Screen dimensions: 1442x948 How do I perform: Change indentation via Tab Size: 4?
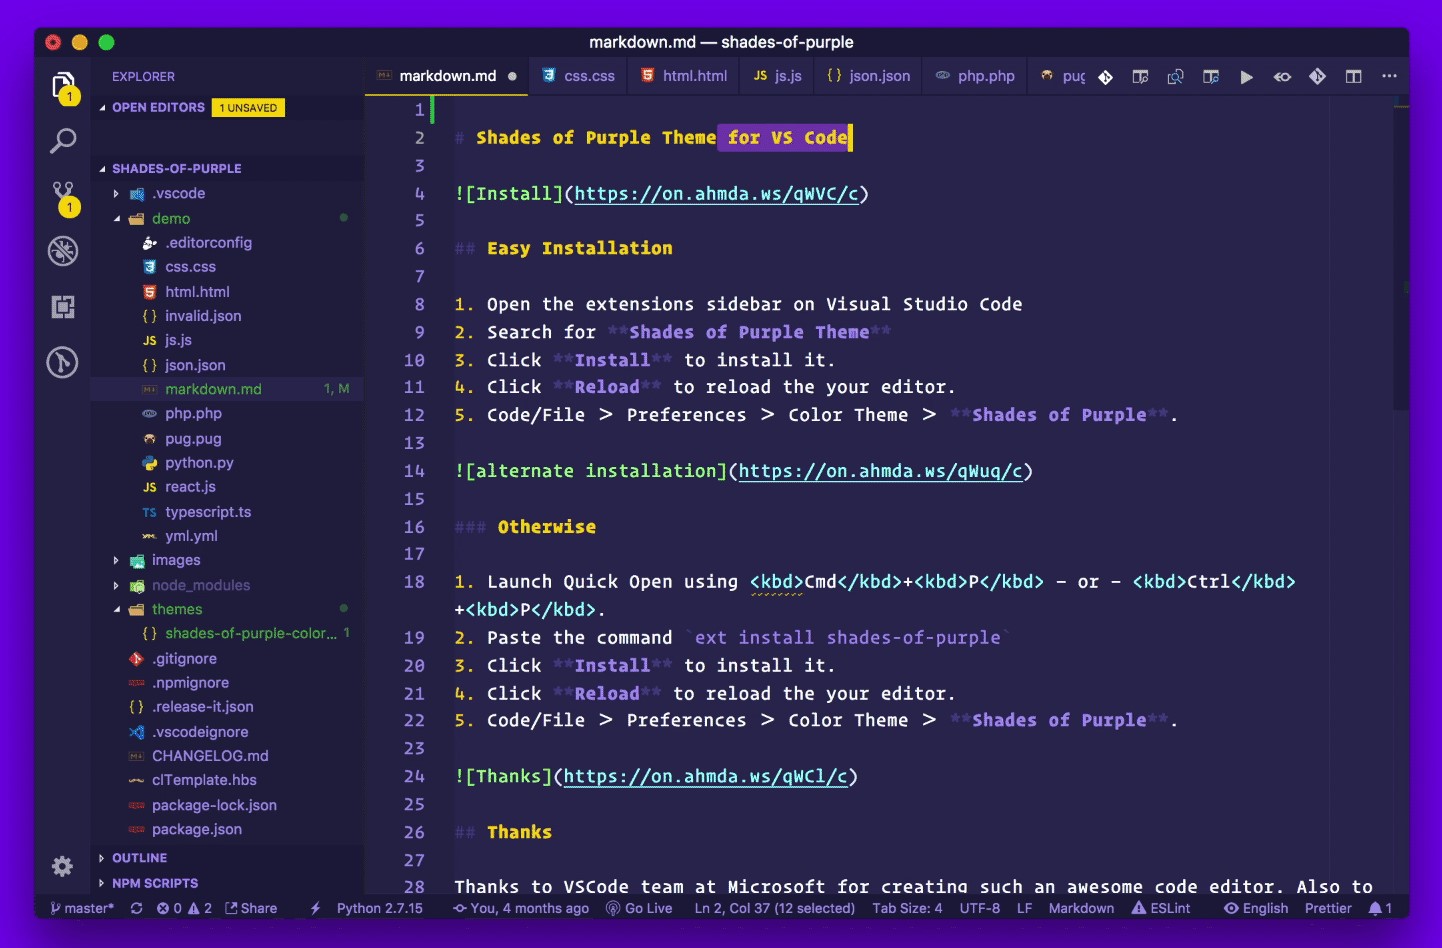[x=907, y=908]
